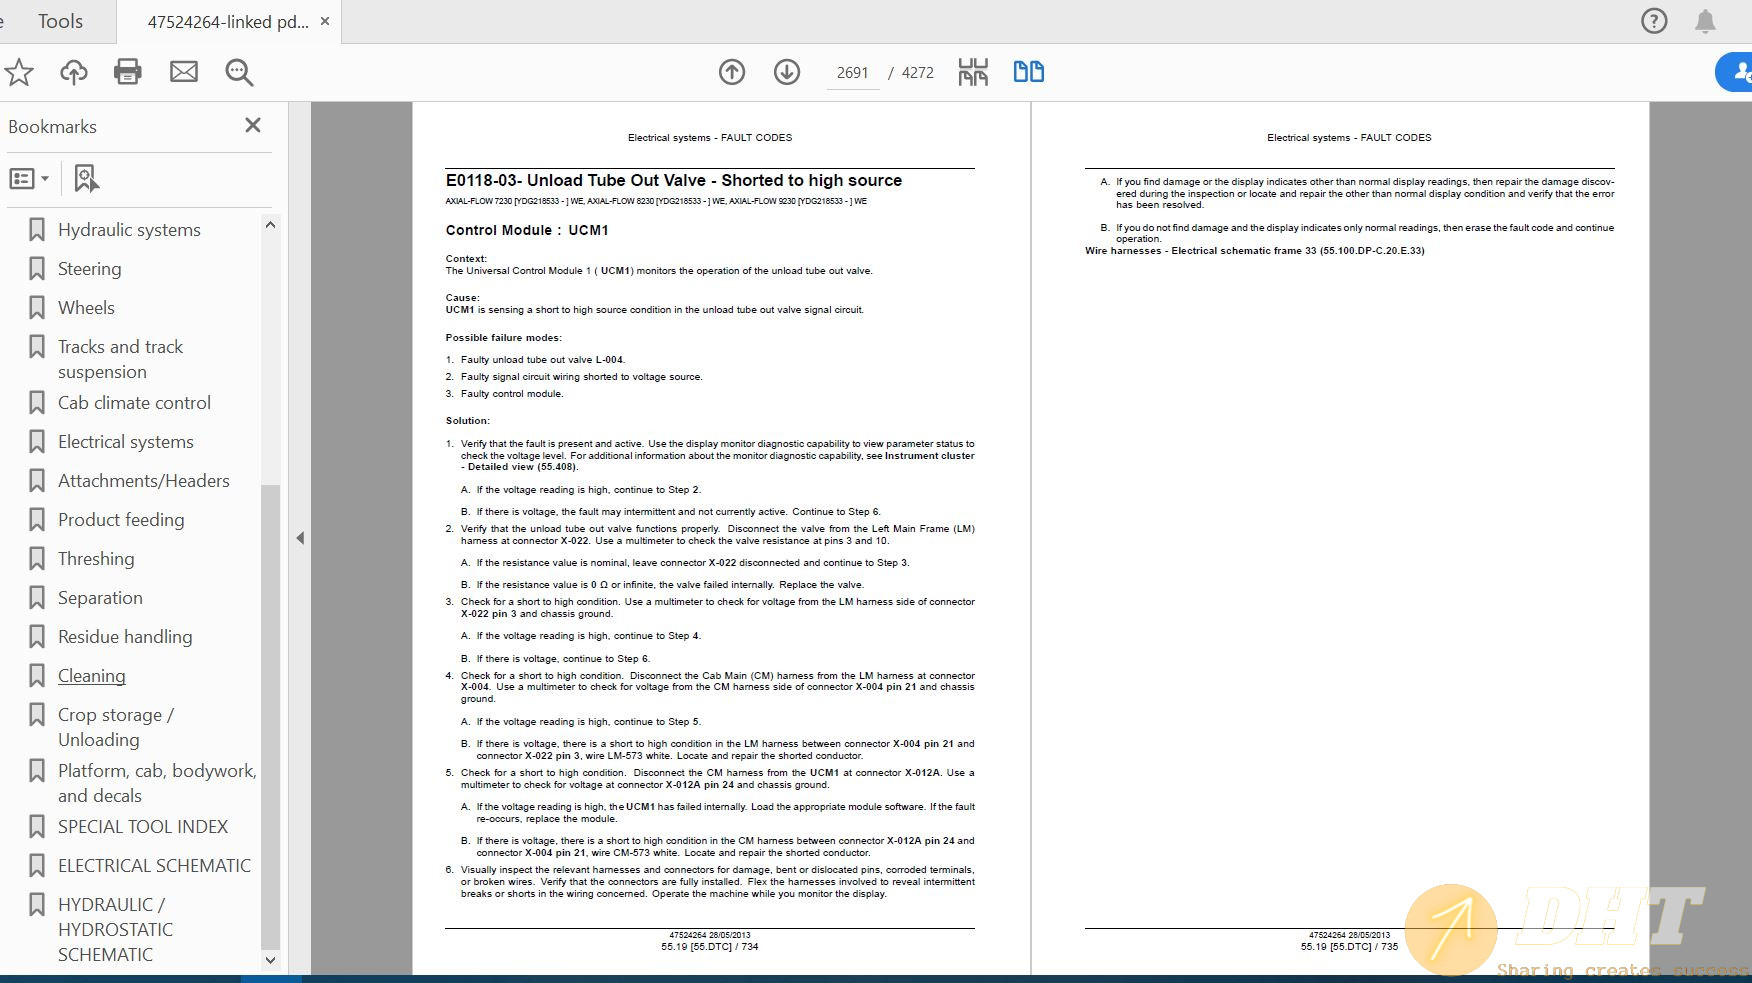
Task: Click the two-page view icon
Action: pyautogui.click(x=1029, y=72)
